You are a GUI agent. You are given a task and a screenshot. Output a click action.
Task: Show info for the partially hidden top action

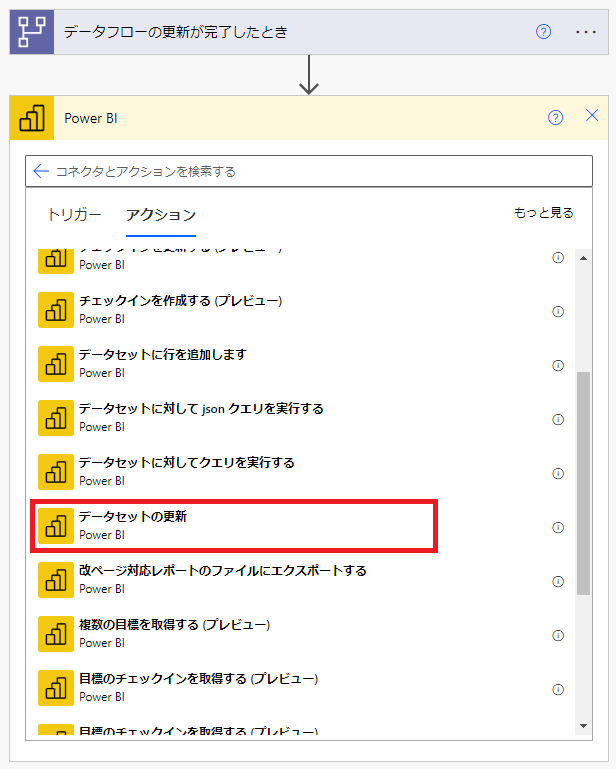click(x=558, y=257)
